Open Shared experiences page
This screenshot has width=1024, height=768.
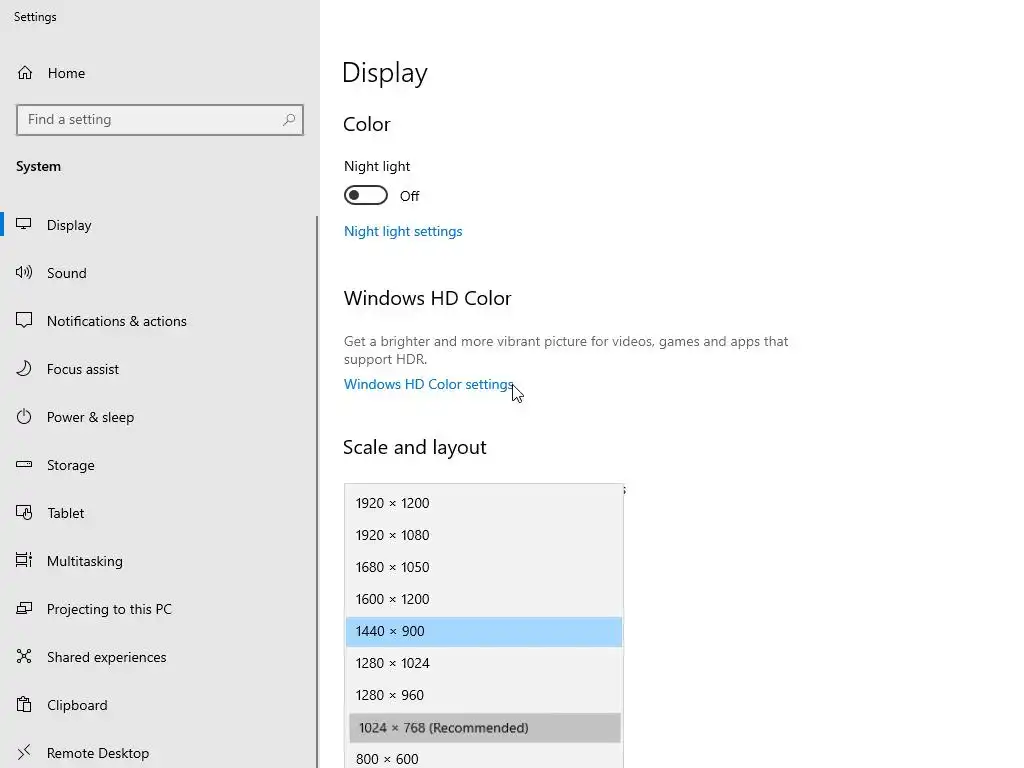coord(159,657)
